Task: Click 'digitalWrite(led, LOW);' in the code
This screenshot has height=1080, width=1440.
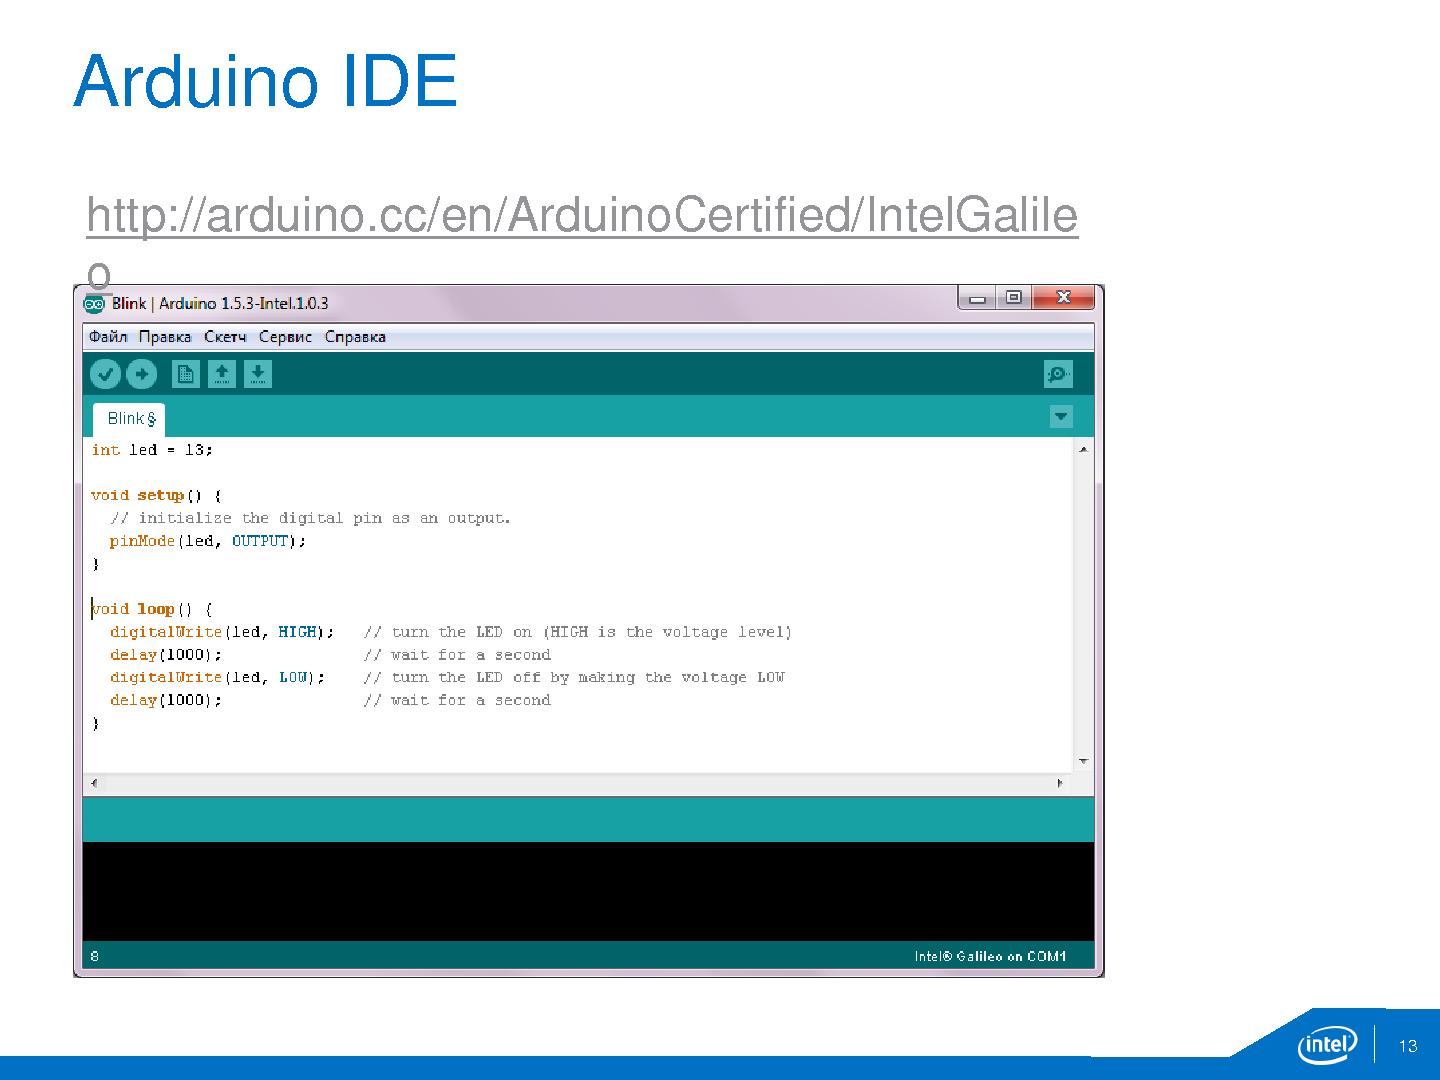Action: 218,677
